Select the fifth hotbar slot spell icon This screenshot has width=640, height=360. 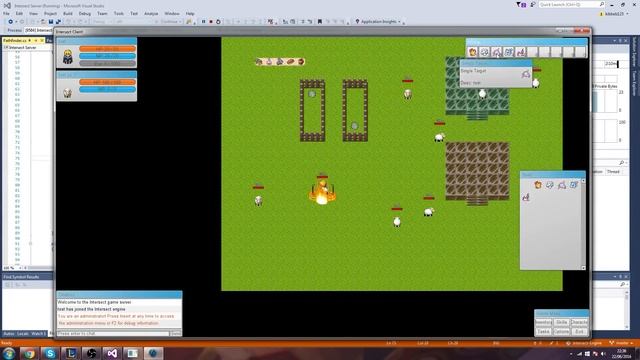521,52
